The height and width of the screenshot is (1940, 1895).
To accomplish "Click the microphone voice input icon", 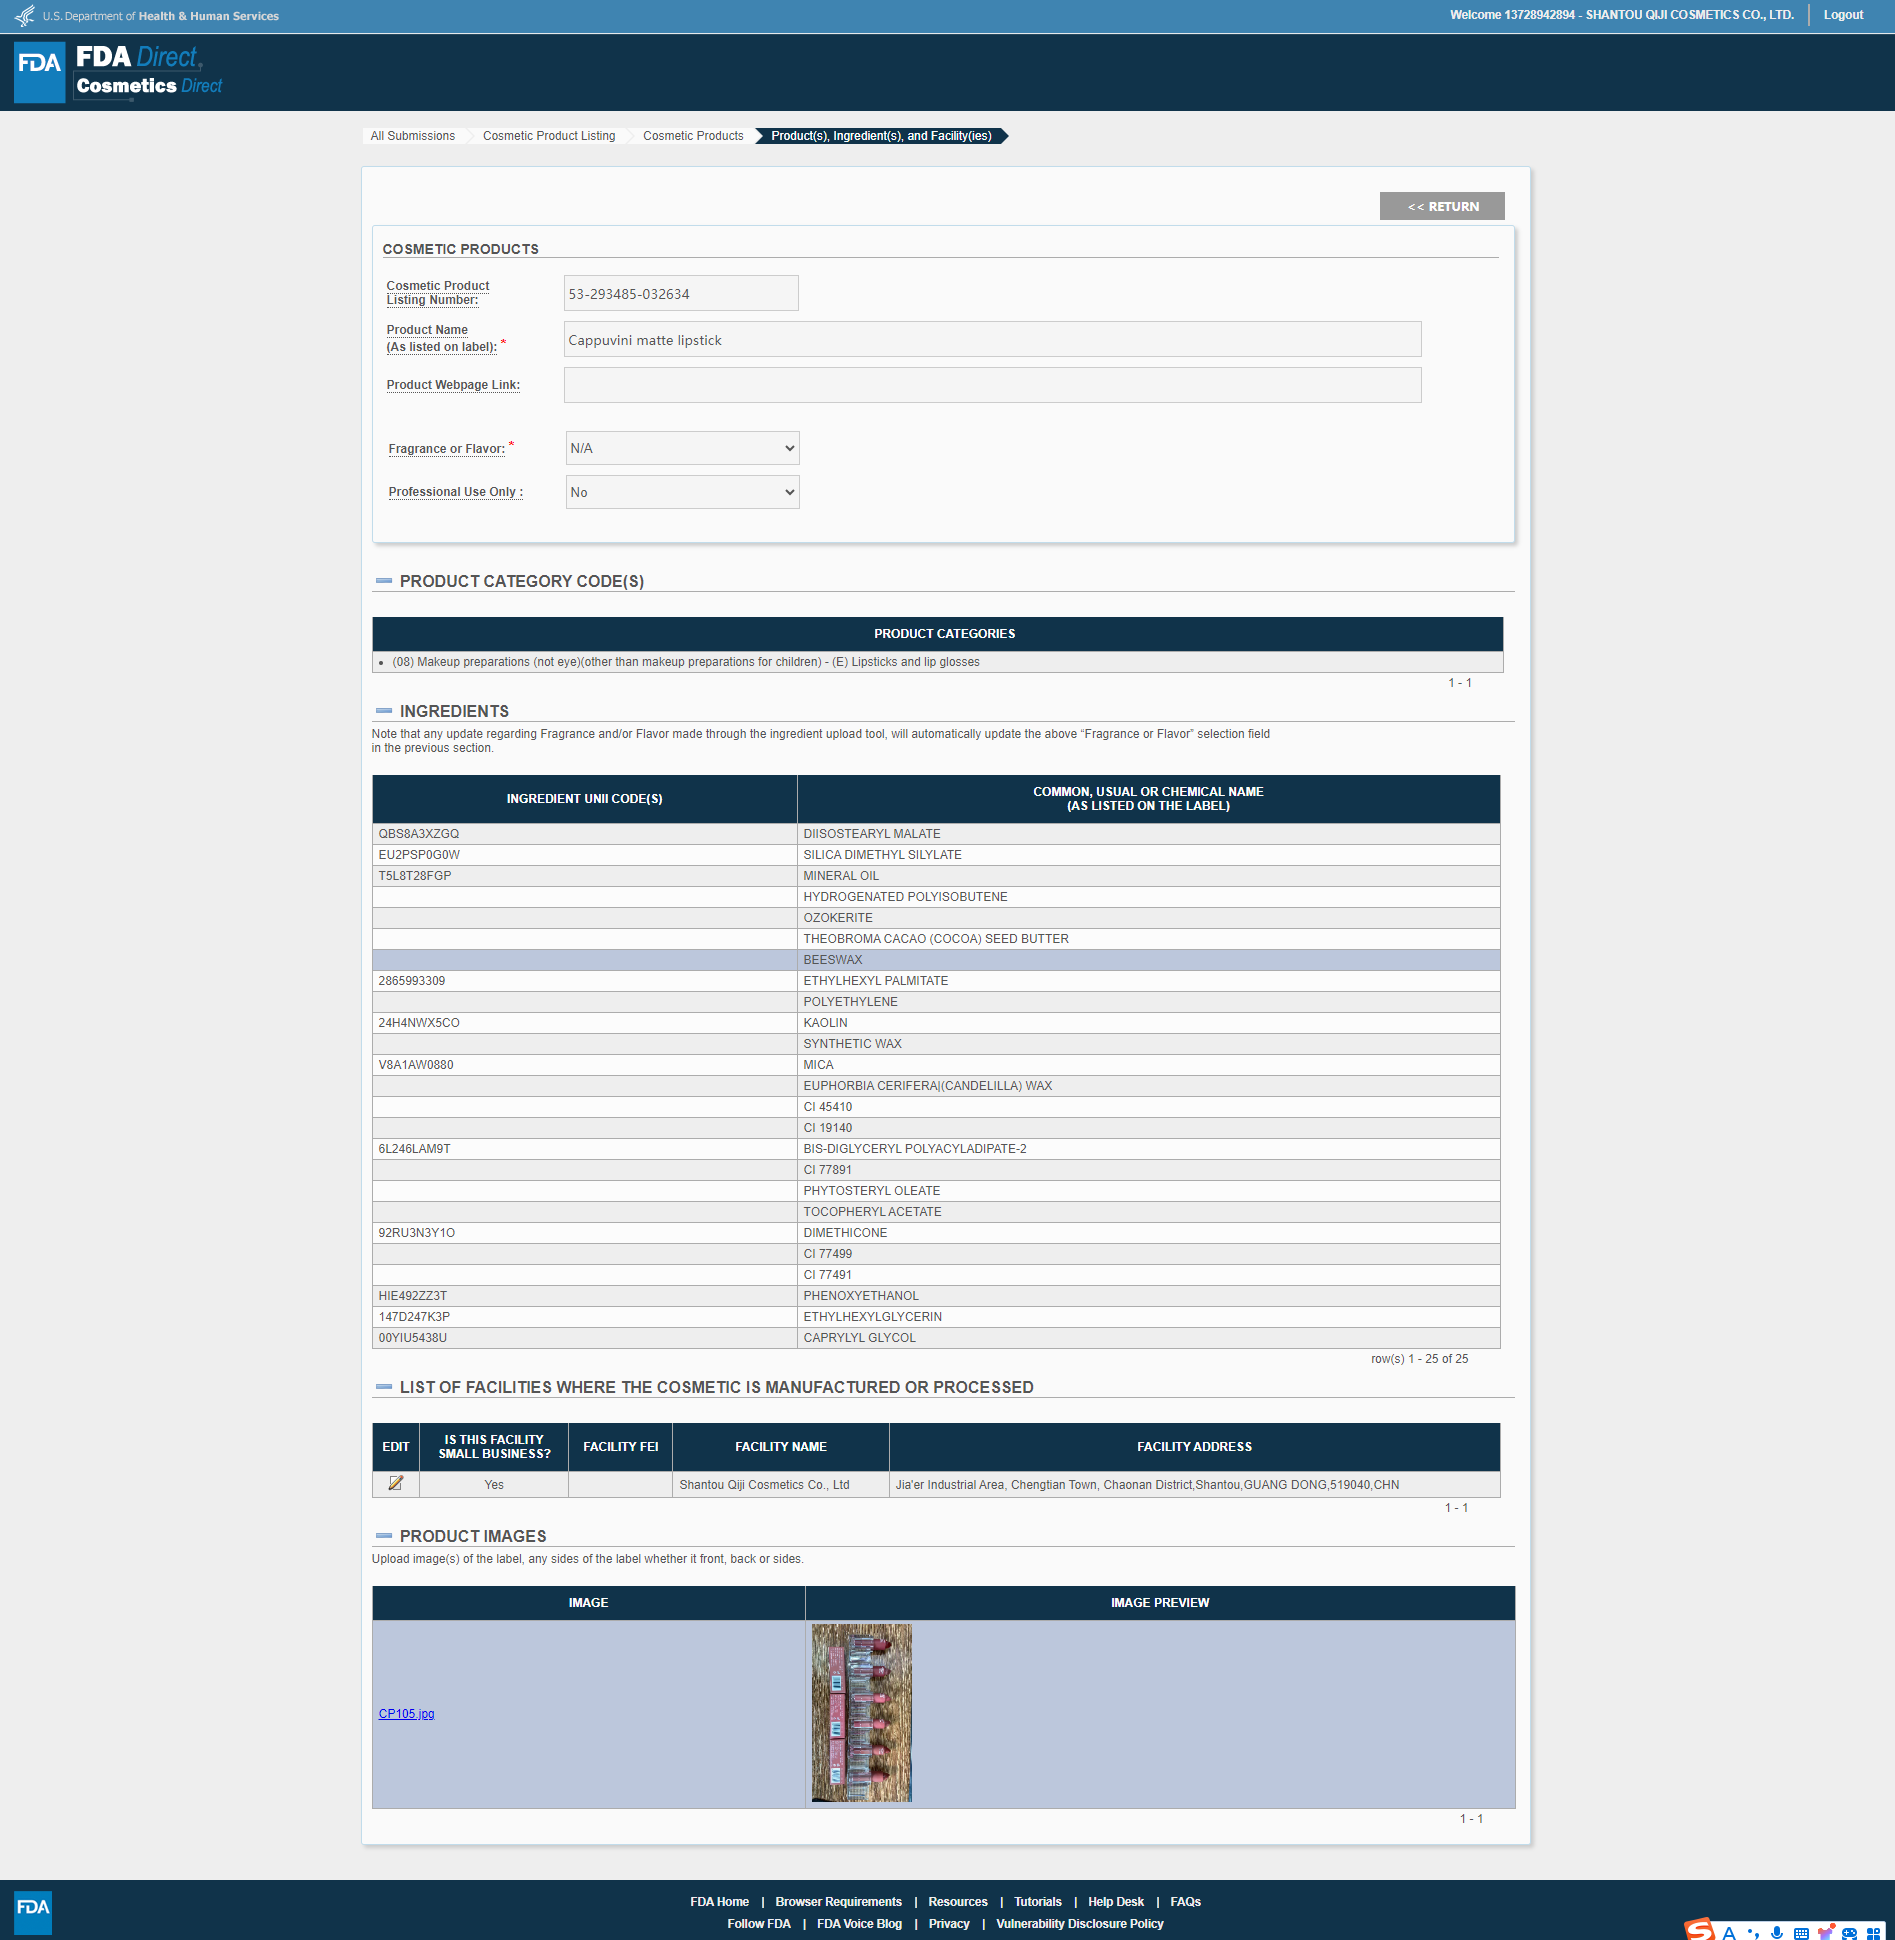I will [x=1777, y=1933].
